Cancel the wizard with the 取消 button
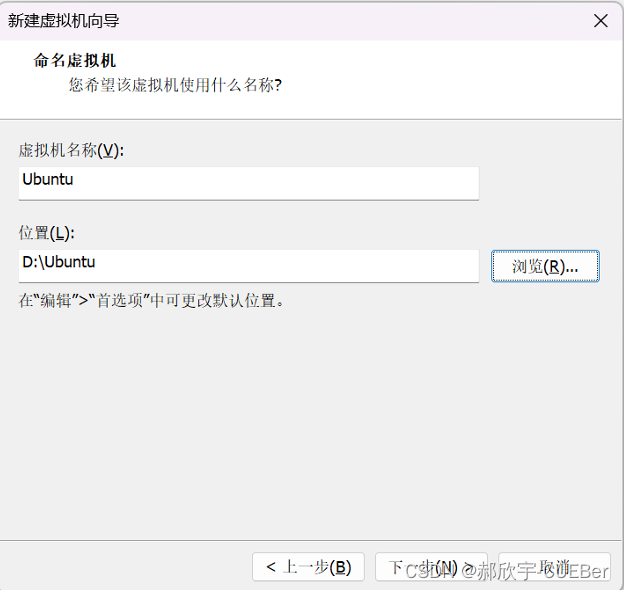The image size is (624, 590). 554,567
